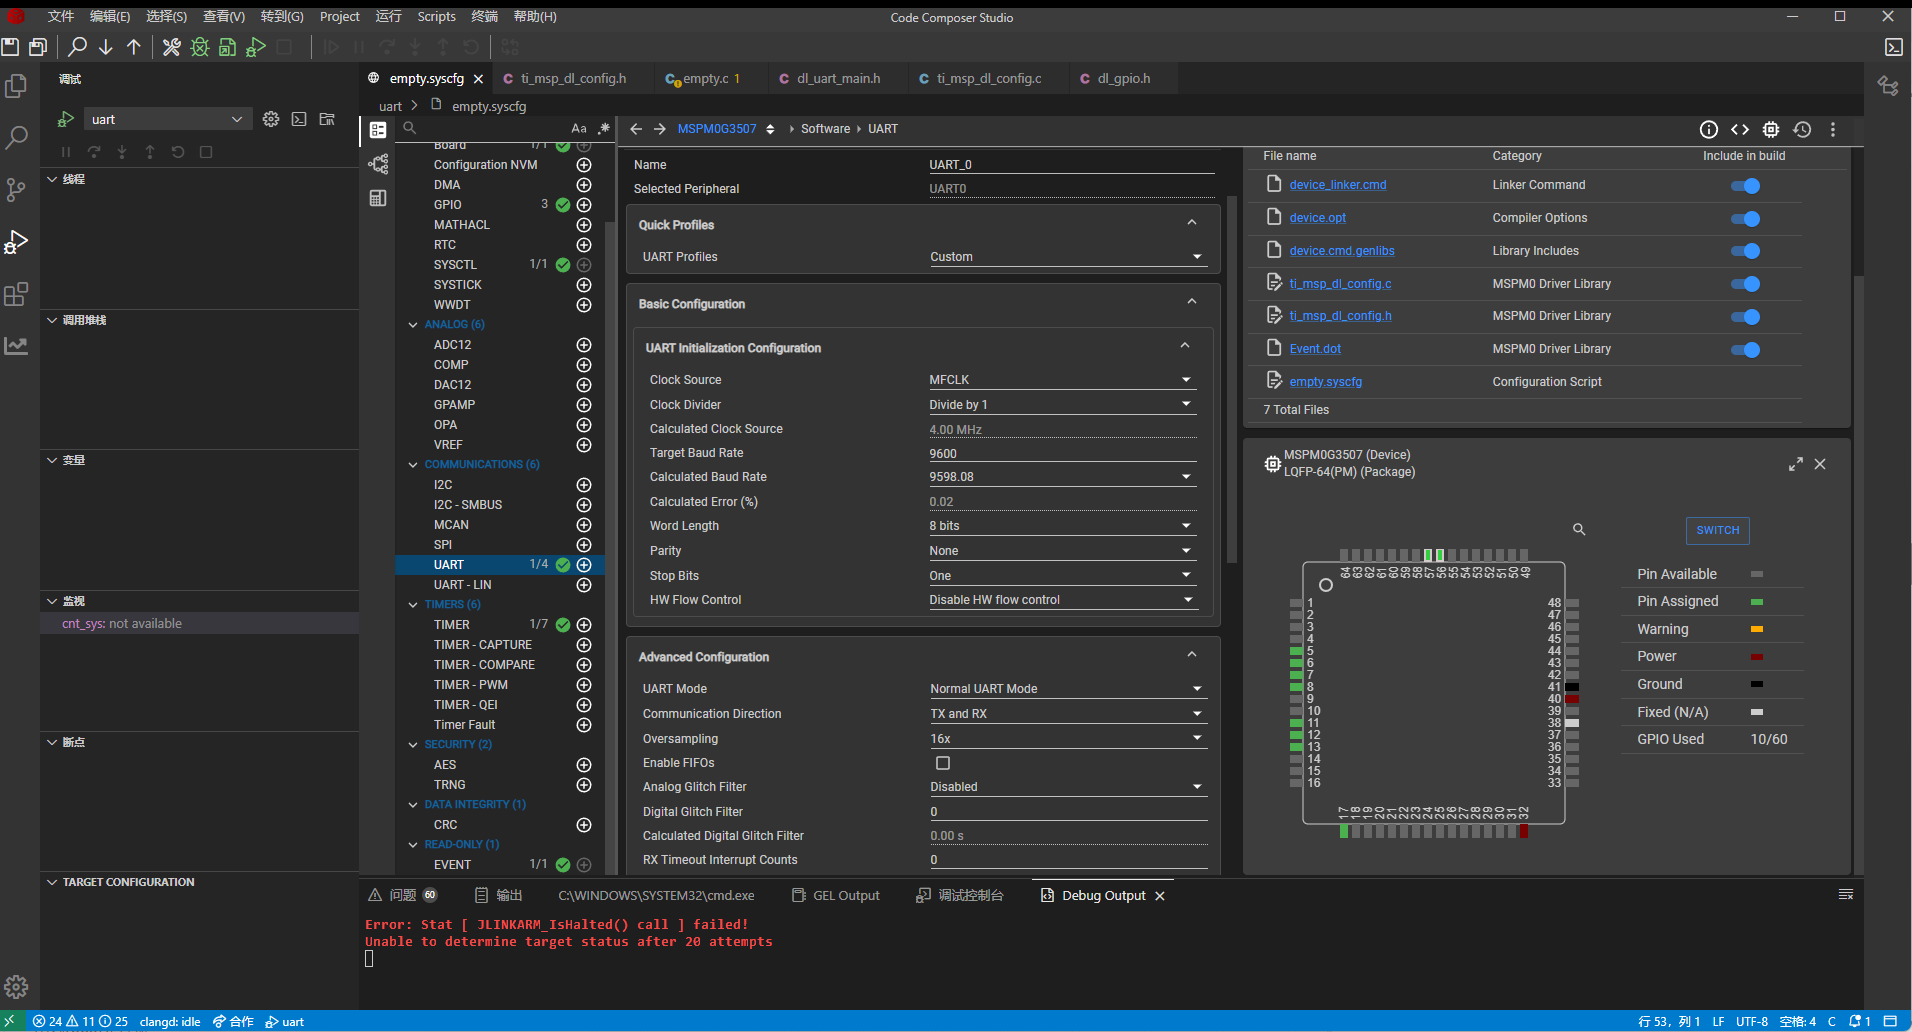This screenshot has height=1032, width=1912.
Task: Select TIMER - PWM in module tree
Action: tap(470, 685)
